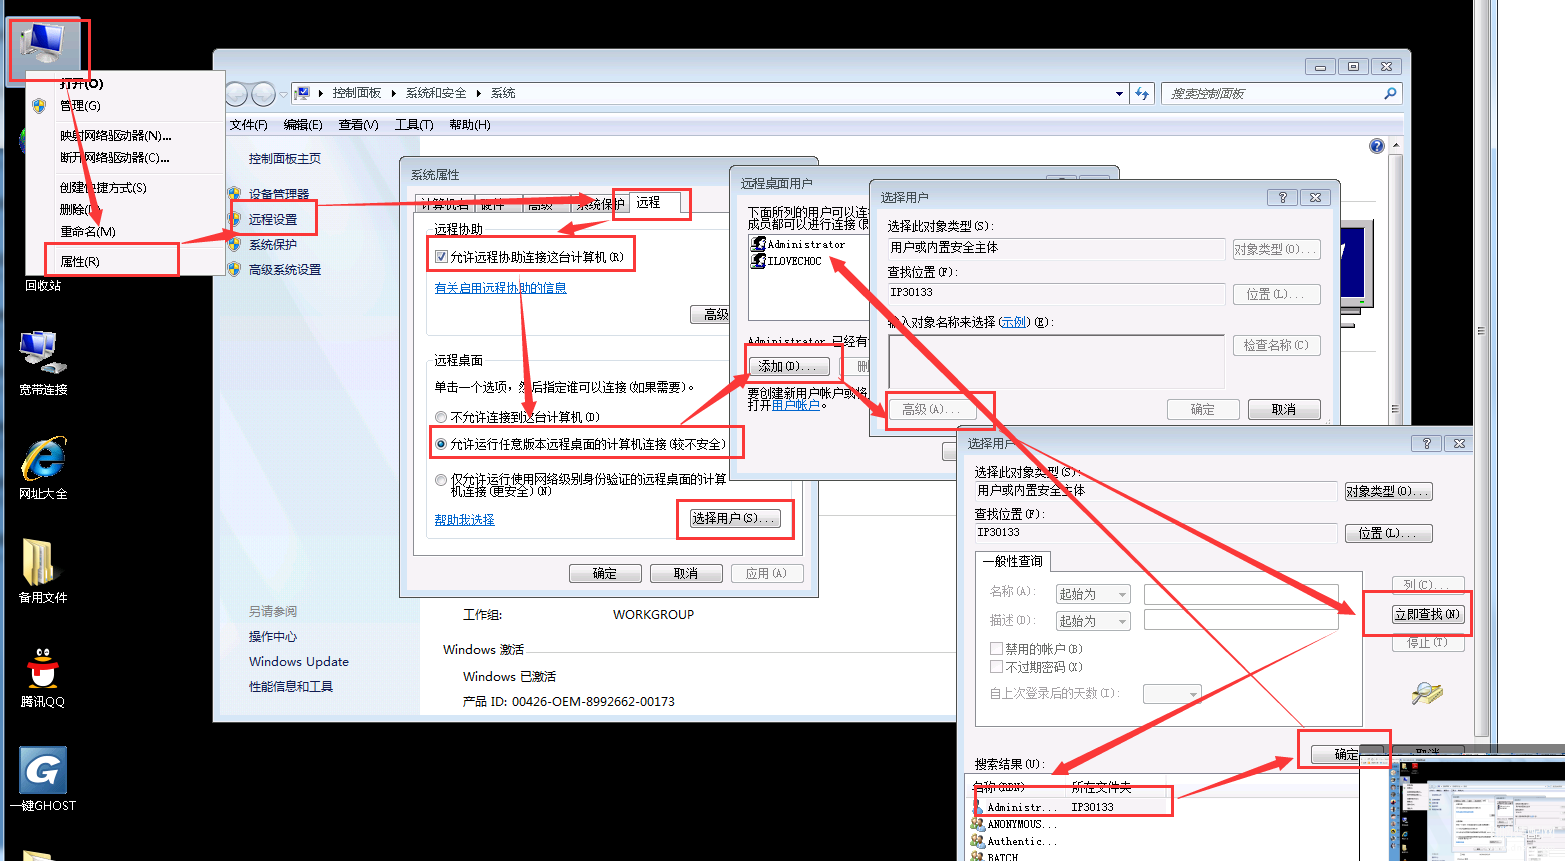Click the shield icon beside 高级系统设置

tap(234, 269)
